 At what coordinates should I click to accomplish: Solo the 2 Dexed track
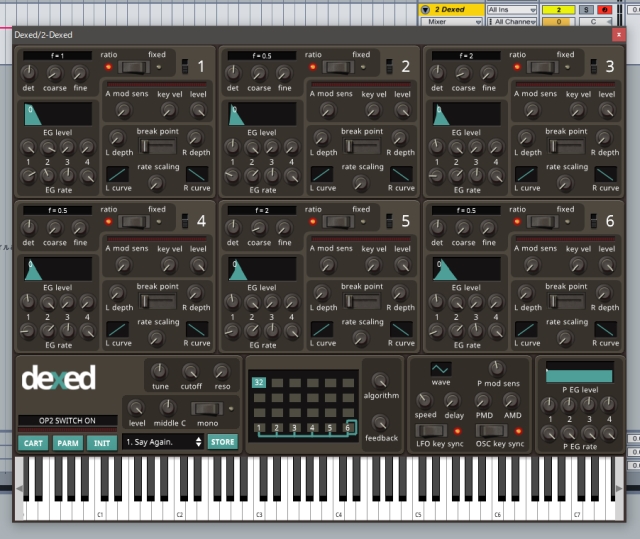pyautogui.click(x=588, y=9)
